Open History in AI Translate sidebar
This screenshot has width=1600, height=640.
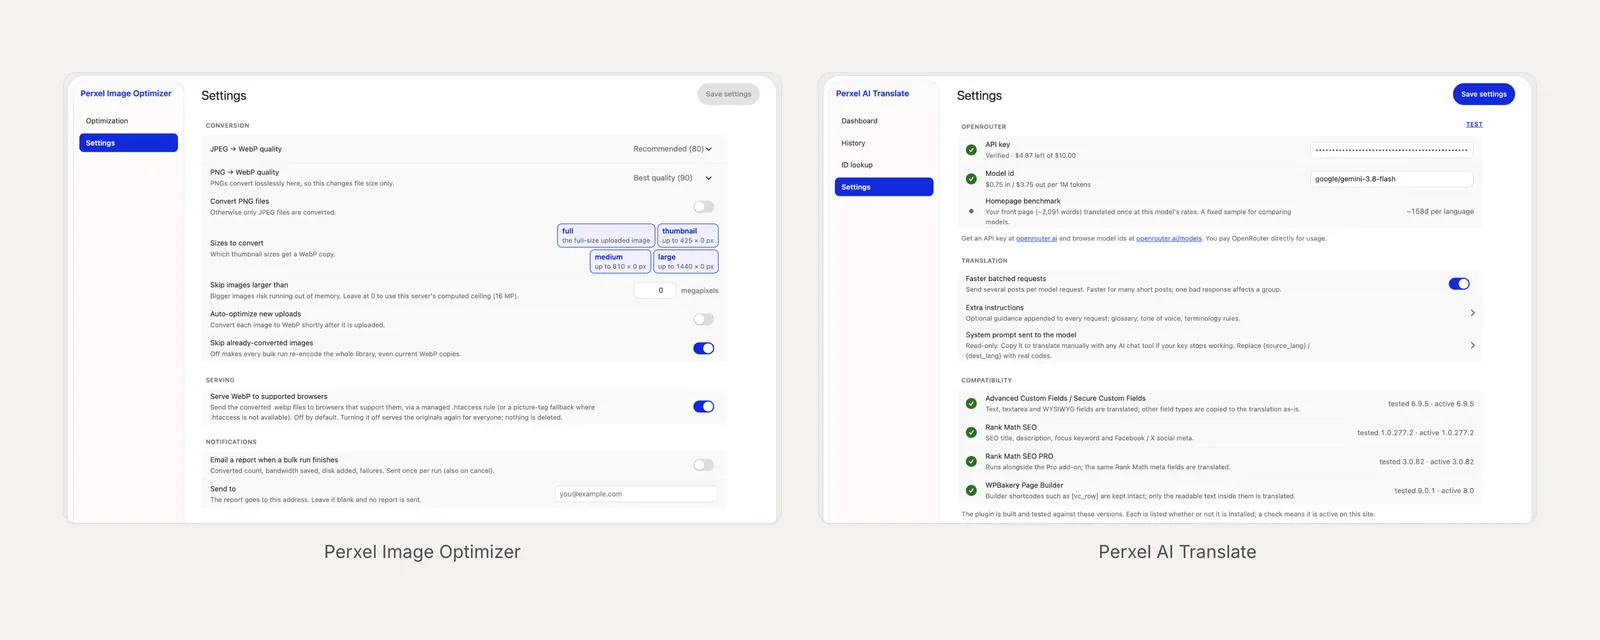[x=884, y=143]
